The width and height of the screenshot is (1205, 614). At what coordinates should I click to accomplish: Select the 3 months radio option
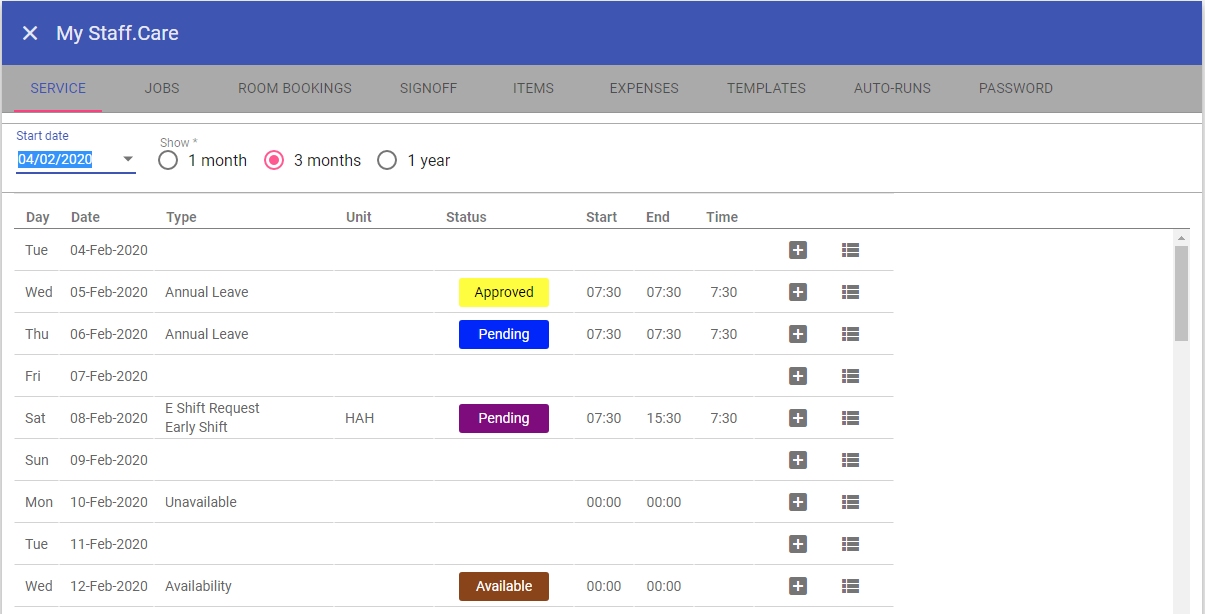pyautogui.click(x=274, y=160)
